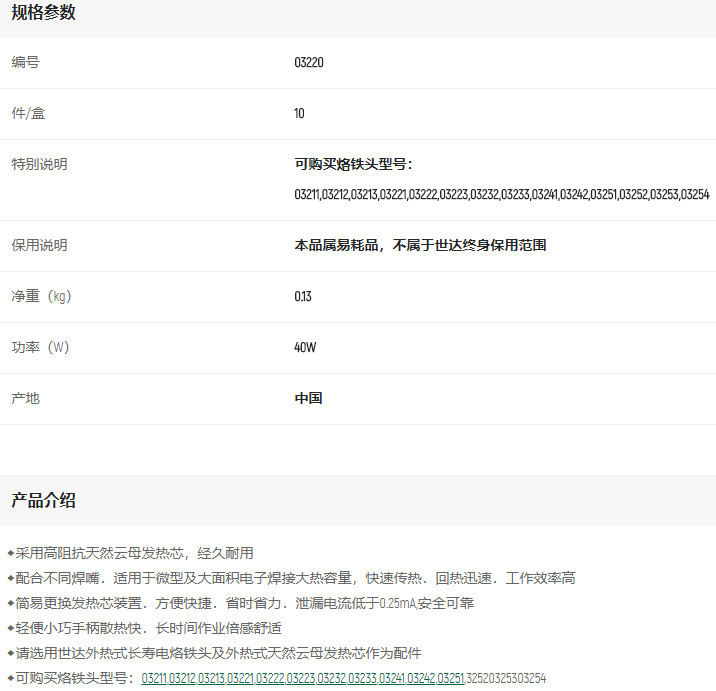Click the product number value 03220
The width and height of the screenshot is (716, 691).
309,63
